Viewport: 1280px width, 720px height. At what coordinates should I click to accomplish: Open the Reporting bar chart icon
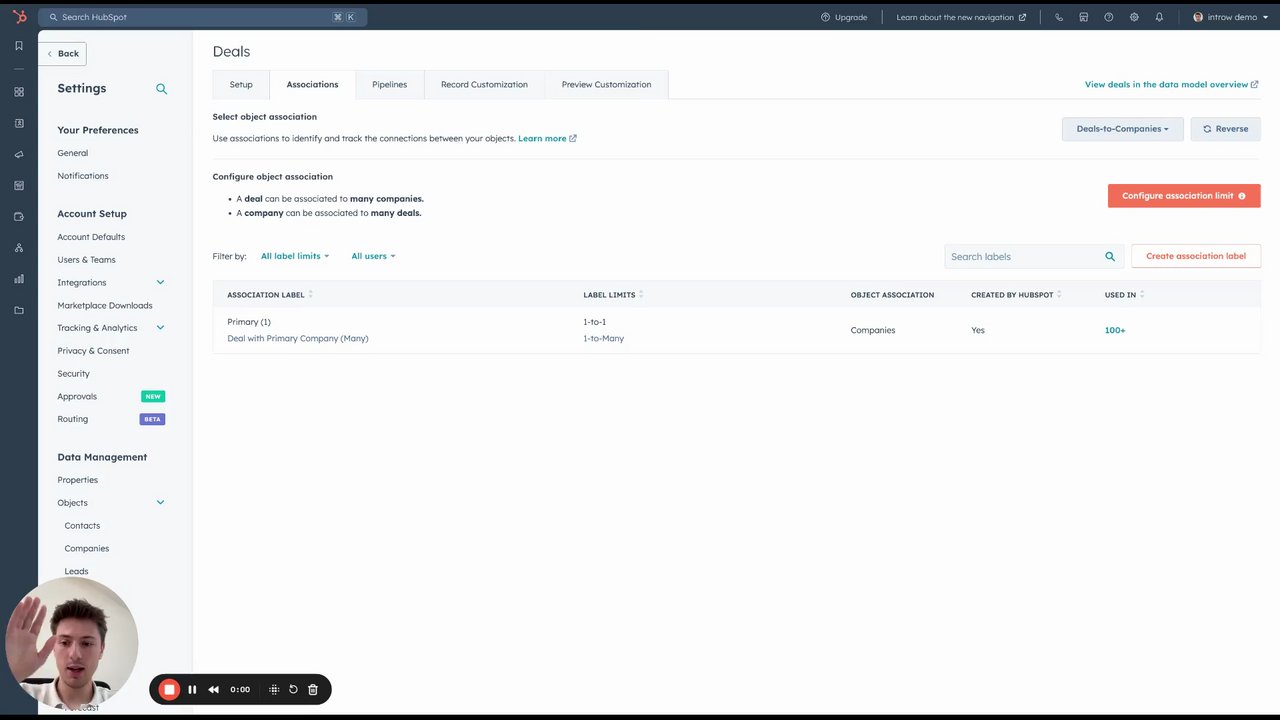coord(19,279)
